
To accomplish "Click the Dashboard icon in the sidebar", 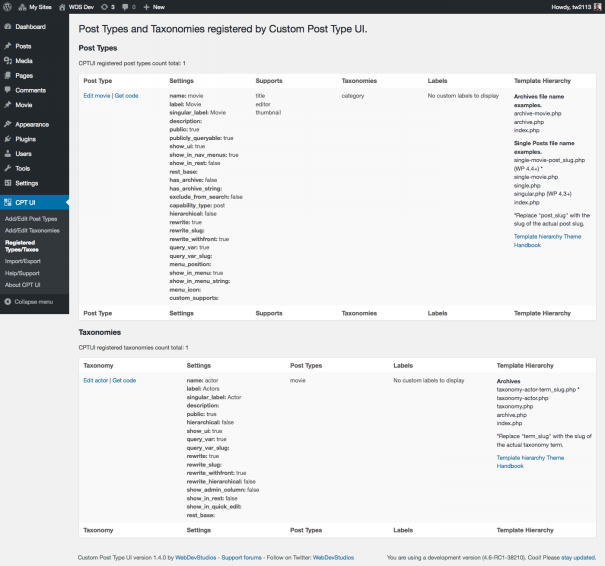I will click(x=8, y=27).
